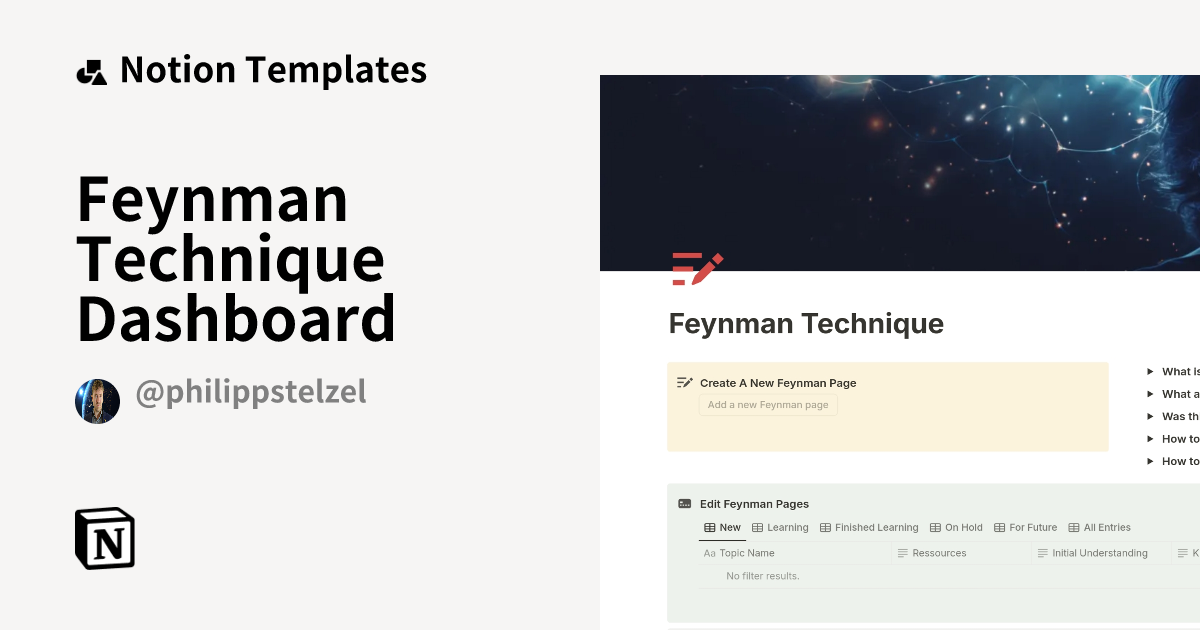Click the pencil icon in the Create callout
The image size is (1200, 630).
[x=684, y=382]
